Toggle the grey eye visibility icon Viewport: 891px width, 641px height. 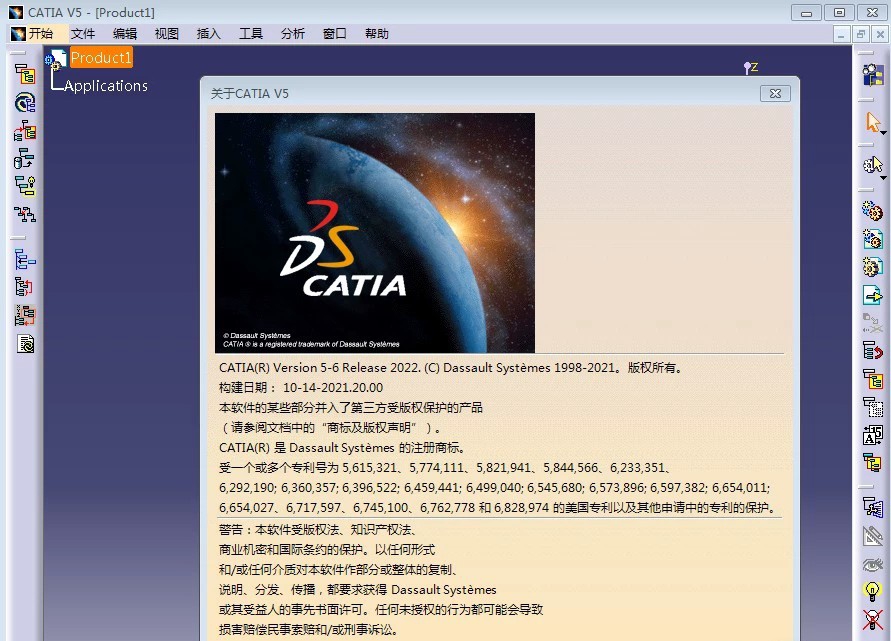pos(873,564)
